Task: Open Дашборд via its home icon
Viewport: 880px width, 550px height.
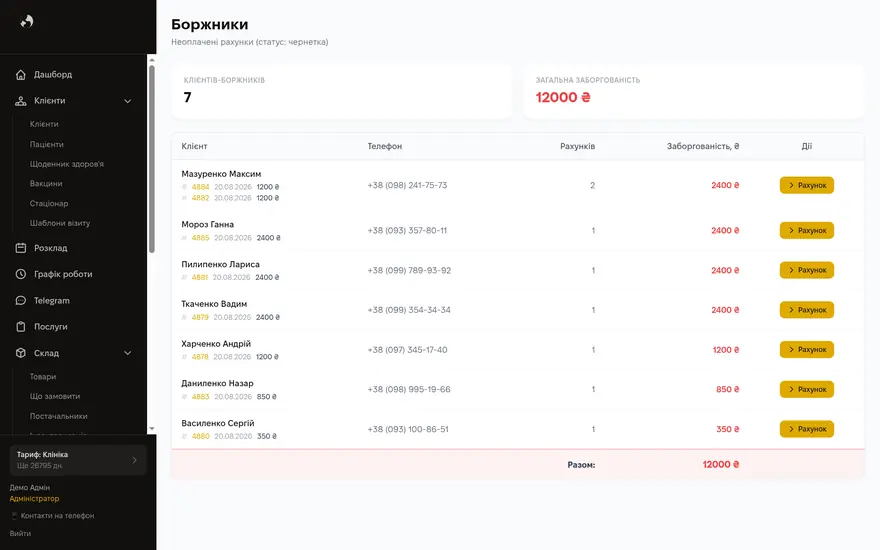Action: (x=21, y=75)
